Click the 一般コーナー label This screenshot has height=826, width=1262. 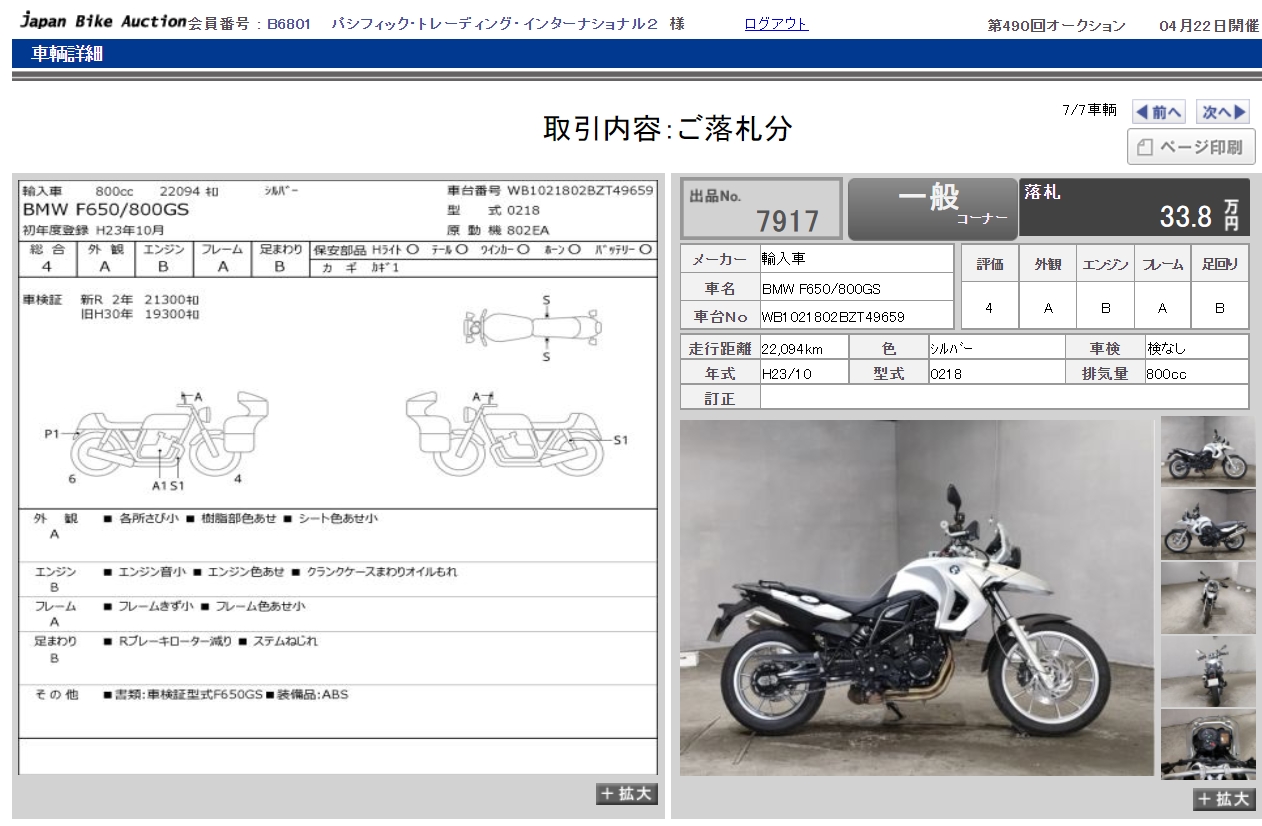pos(932,208)
